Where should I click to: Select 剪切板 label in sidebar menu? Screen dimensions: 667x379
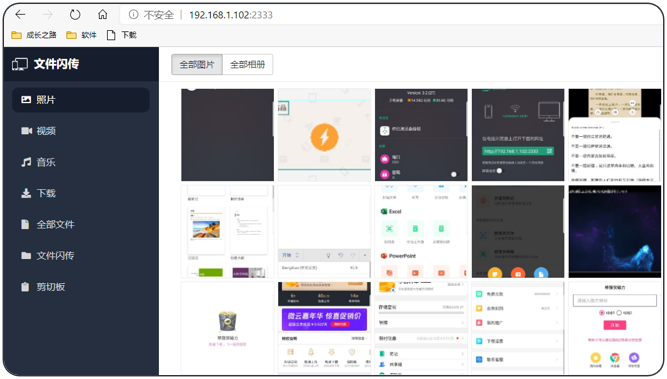[51, 287]
